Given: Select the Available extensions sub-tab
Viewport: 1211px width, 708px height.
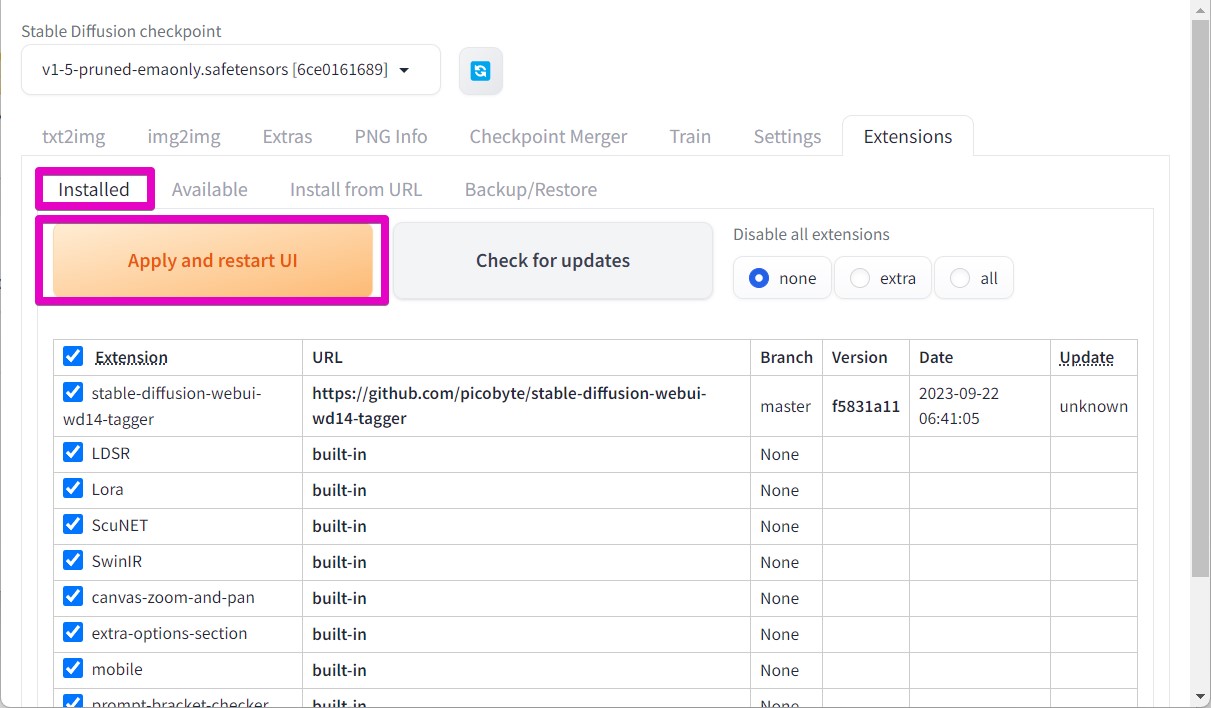Looking at the screenshot, I should 209,190.
